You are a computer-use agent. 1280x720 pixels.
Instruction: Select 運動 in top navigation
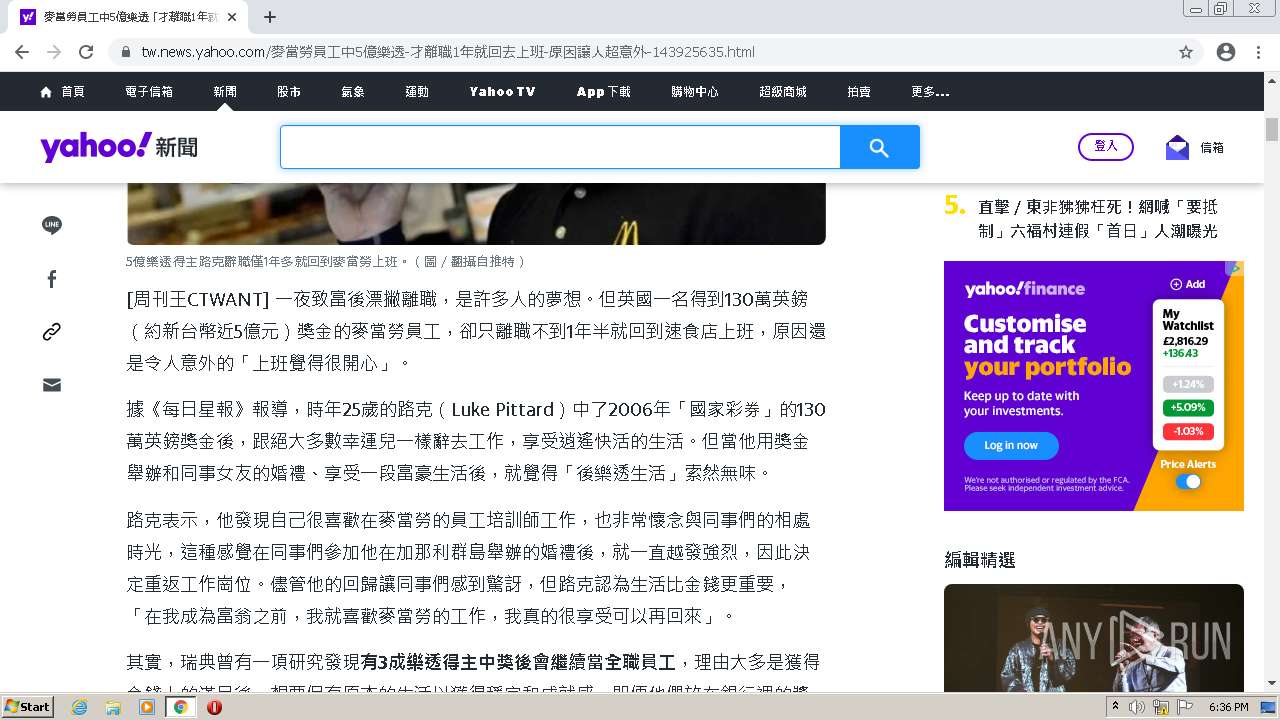(x=417, y=91)
